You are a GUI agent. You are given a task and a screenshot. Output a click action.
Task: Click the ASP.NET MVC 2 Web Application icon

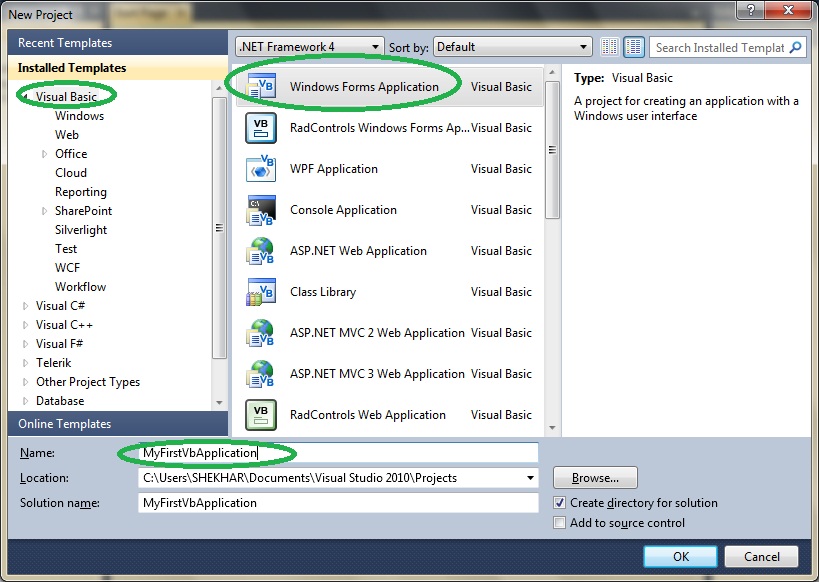261,333
